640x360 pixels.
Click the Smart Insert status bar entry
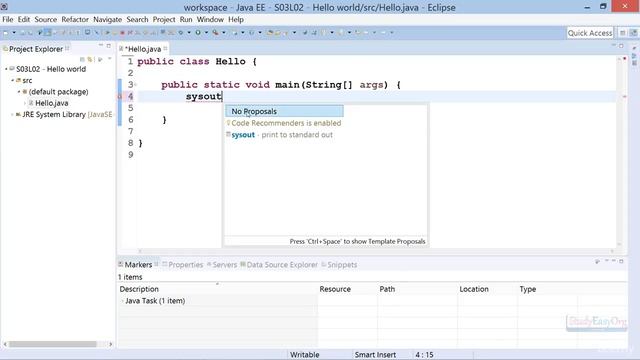(x=375, y=355)
